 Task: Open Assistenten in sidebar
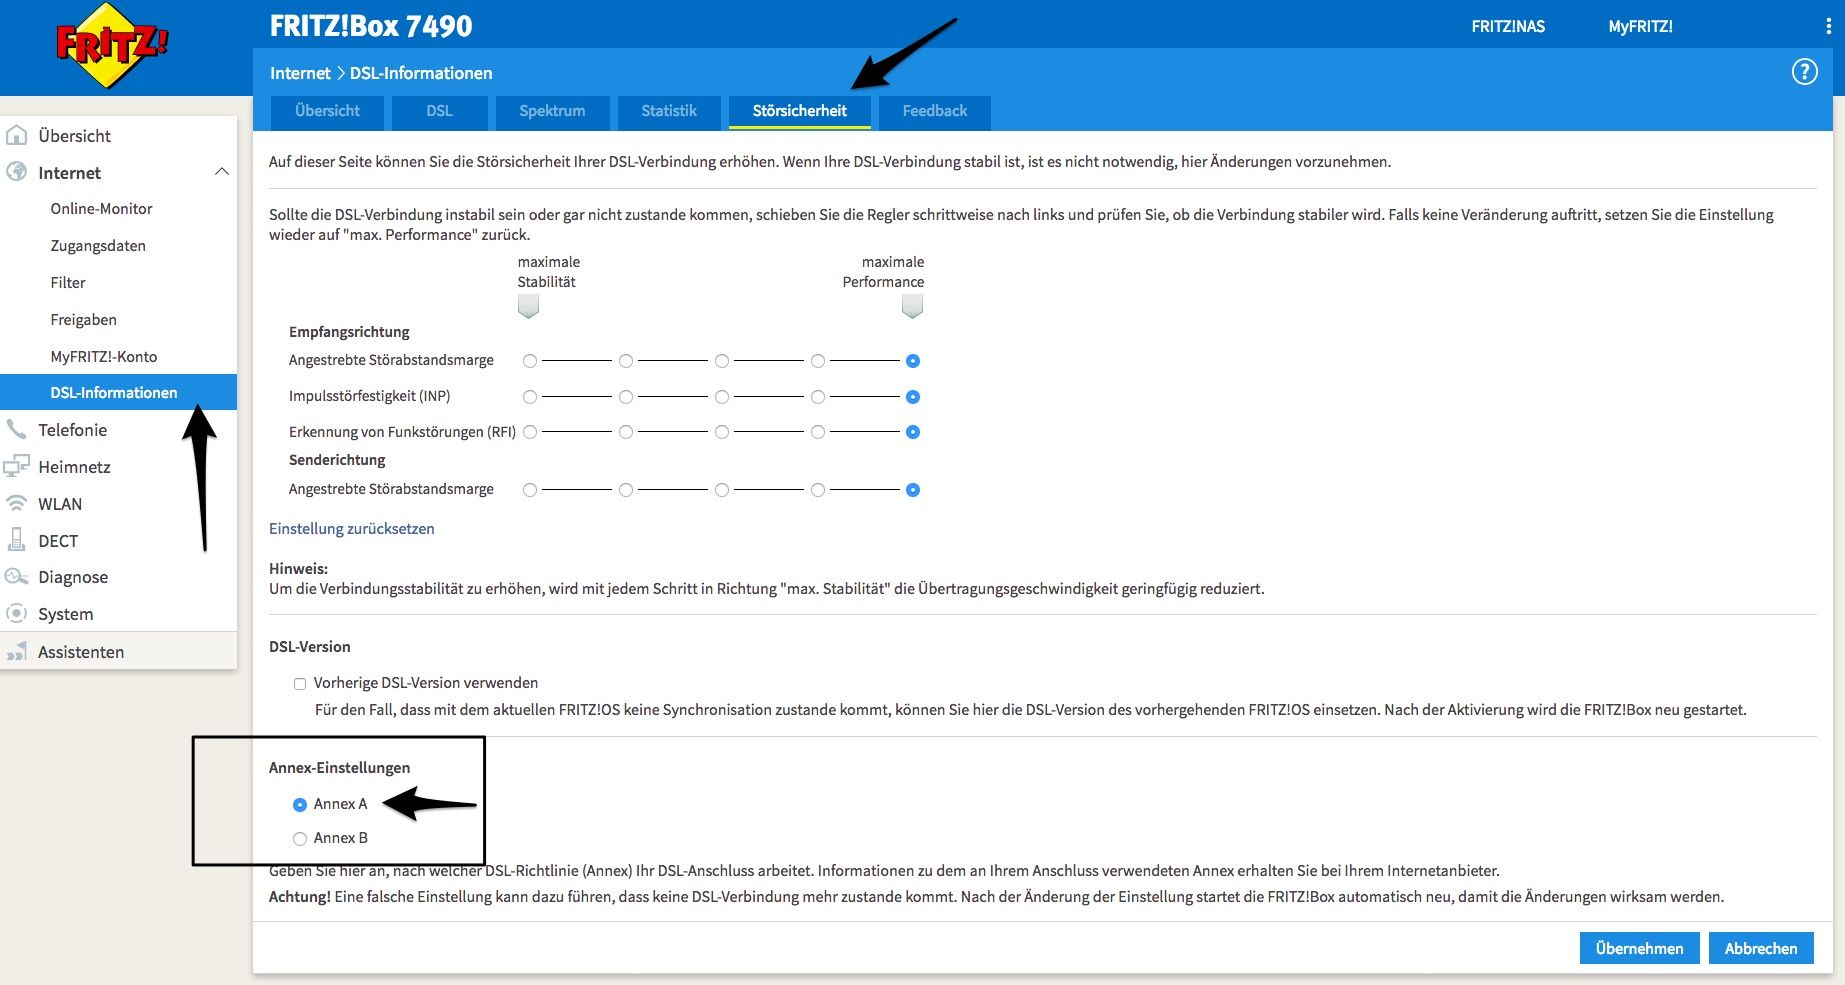pos(81,652)
